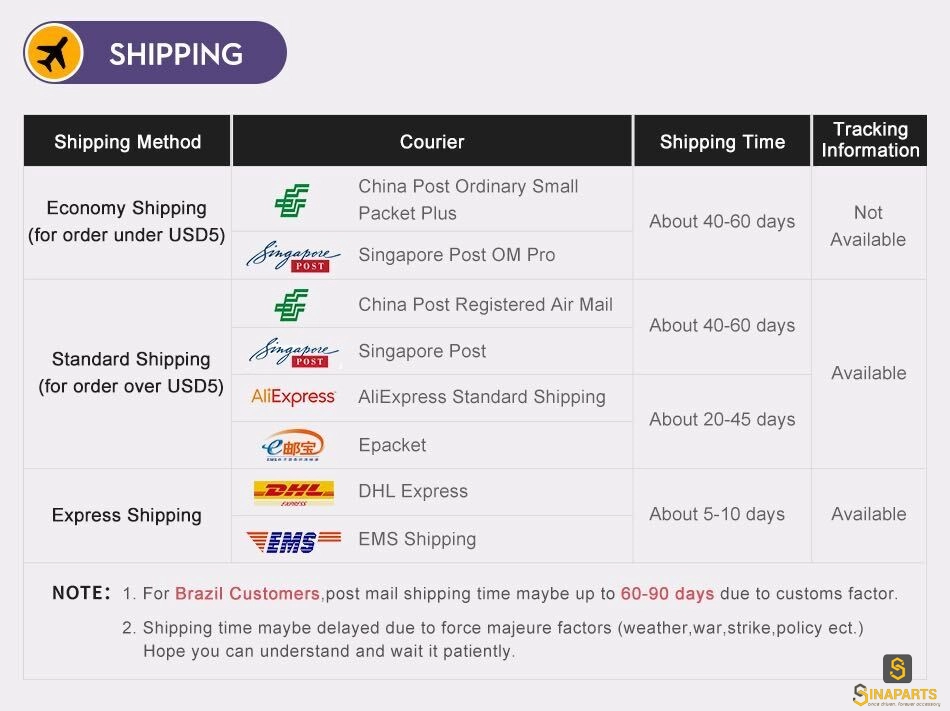
Task: Click the EMS logo
Action: [x=294, y=541]
